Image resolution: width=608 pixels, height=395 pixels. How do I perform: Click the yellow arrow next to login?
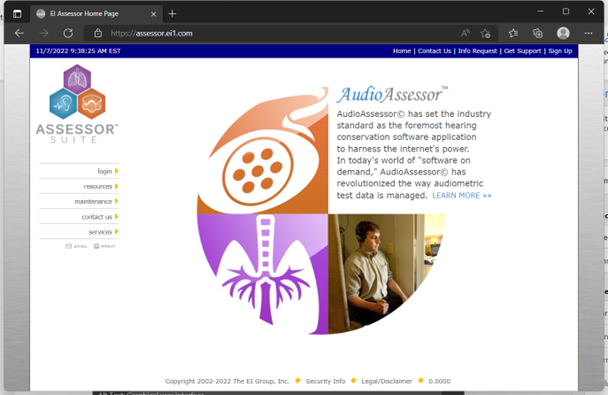(116, 171)
